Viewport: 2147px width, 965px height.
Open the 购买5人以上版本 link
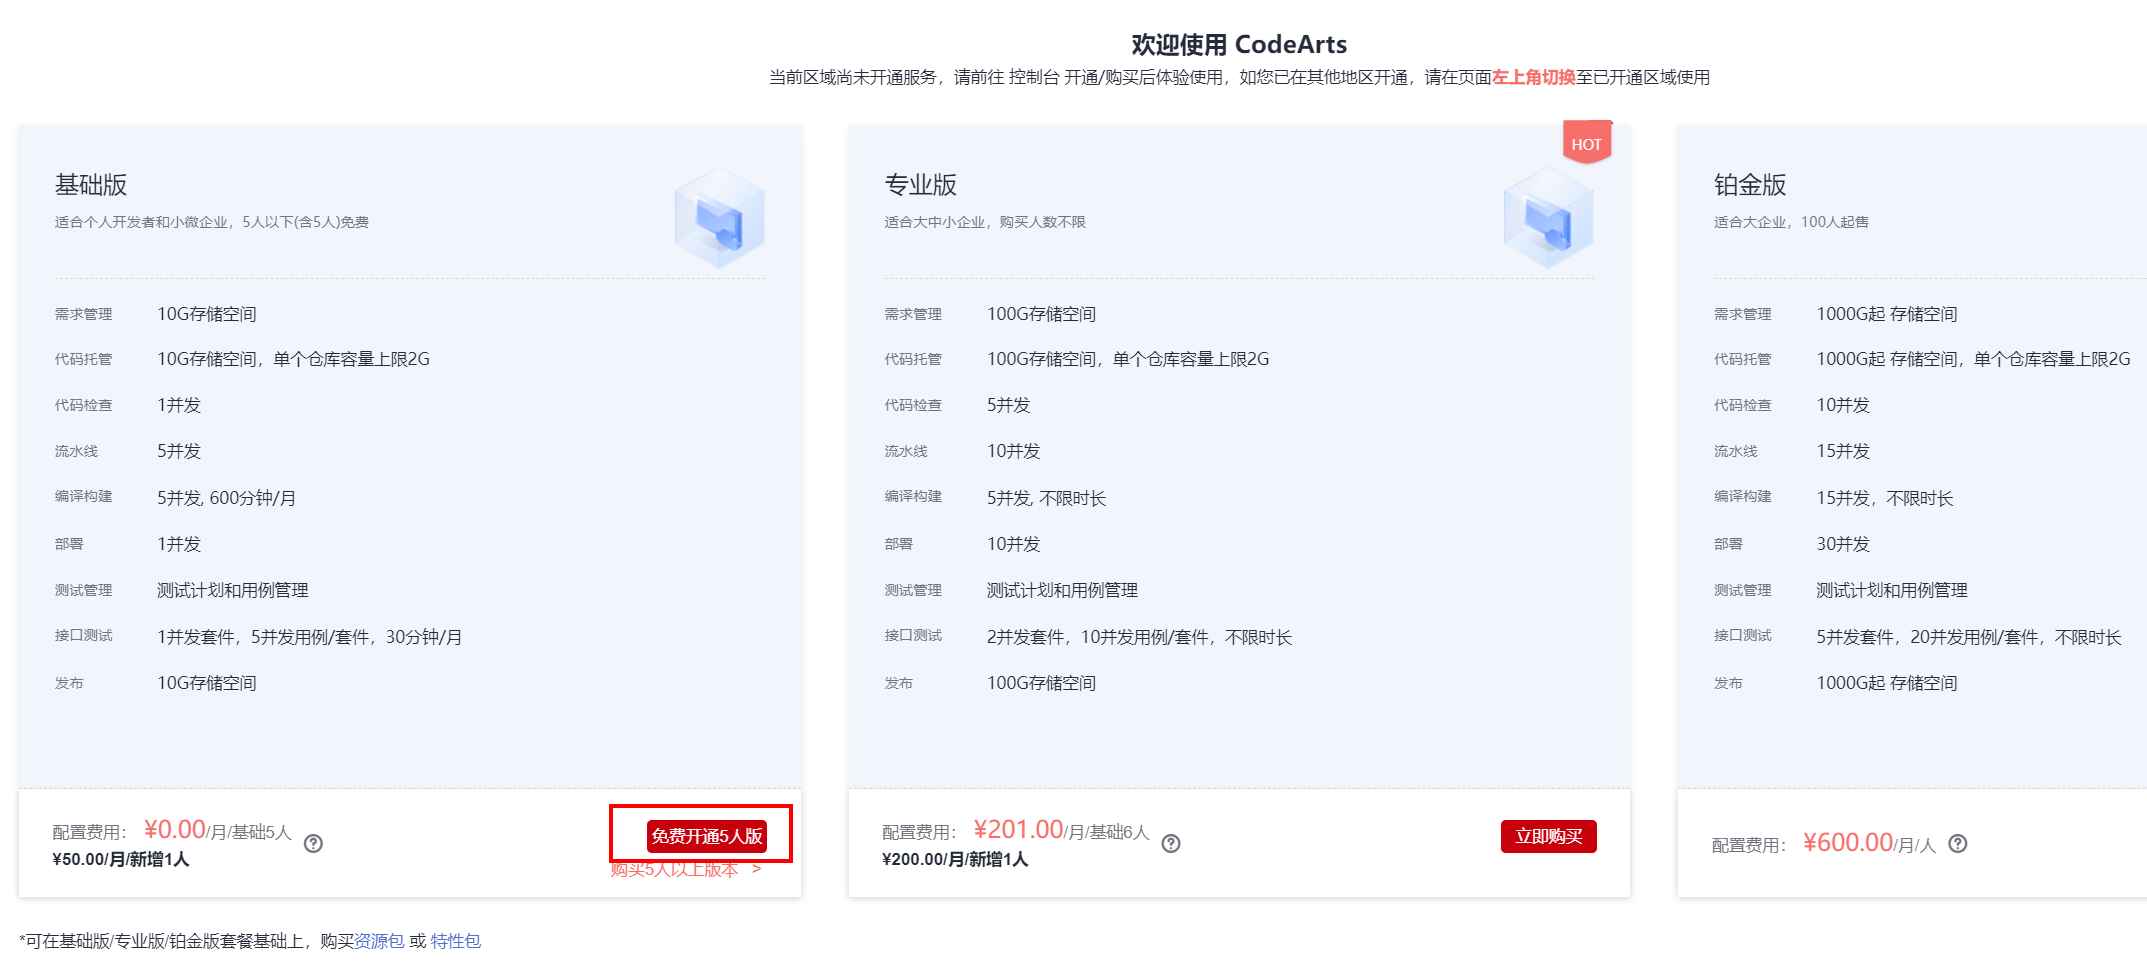coord(686,870)
